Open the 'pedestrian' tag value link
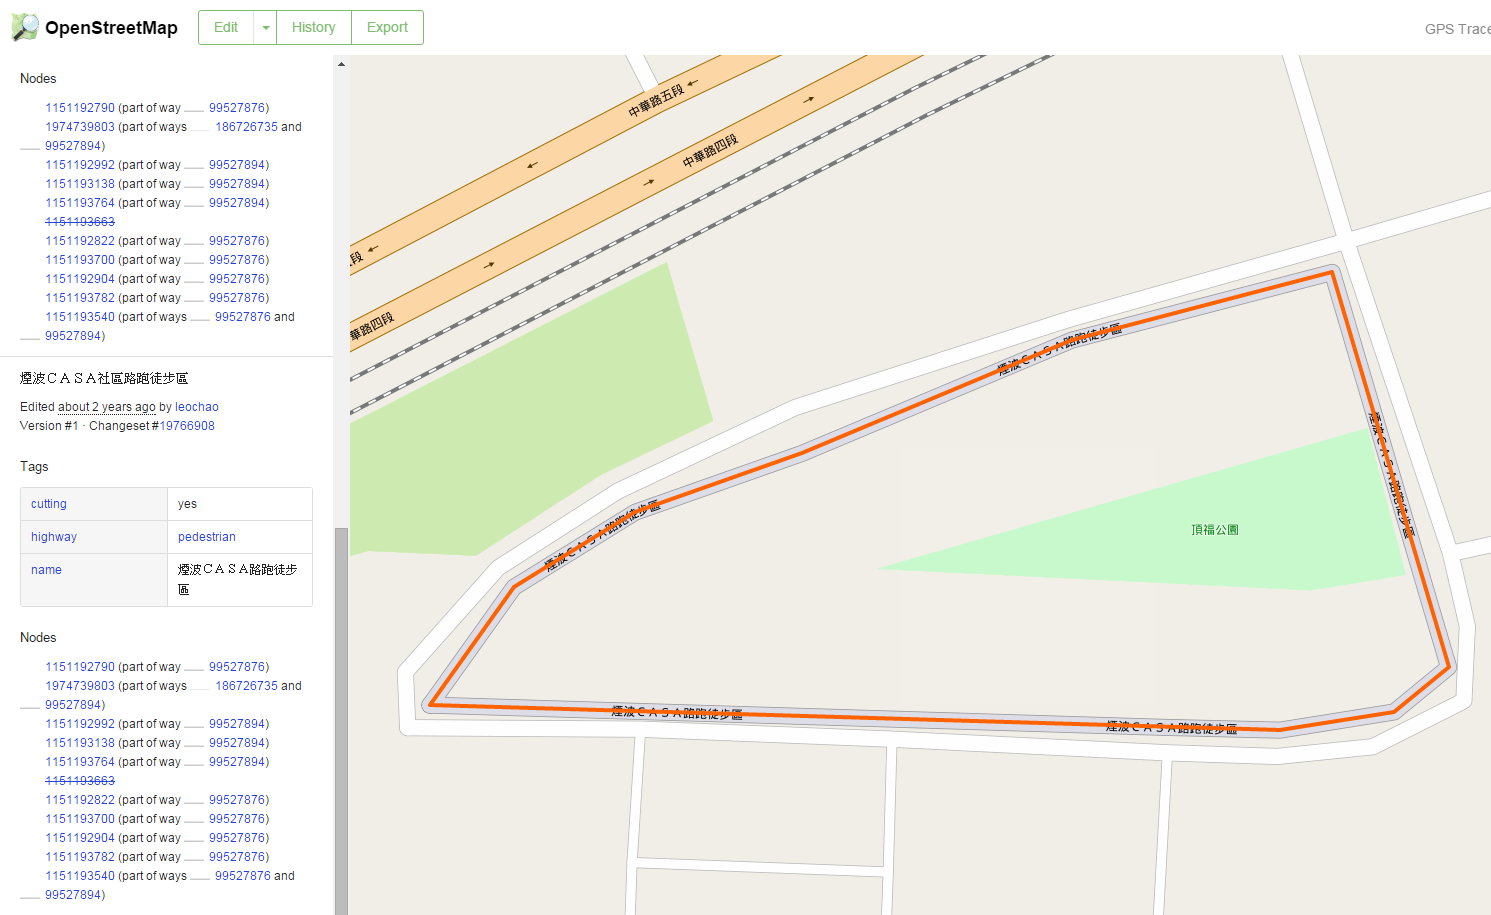 coord(207,537)
